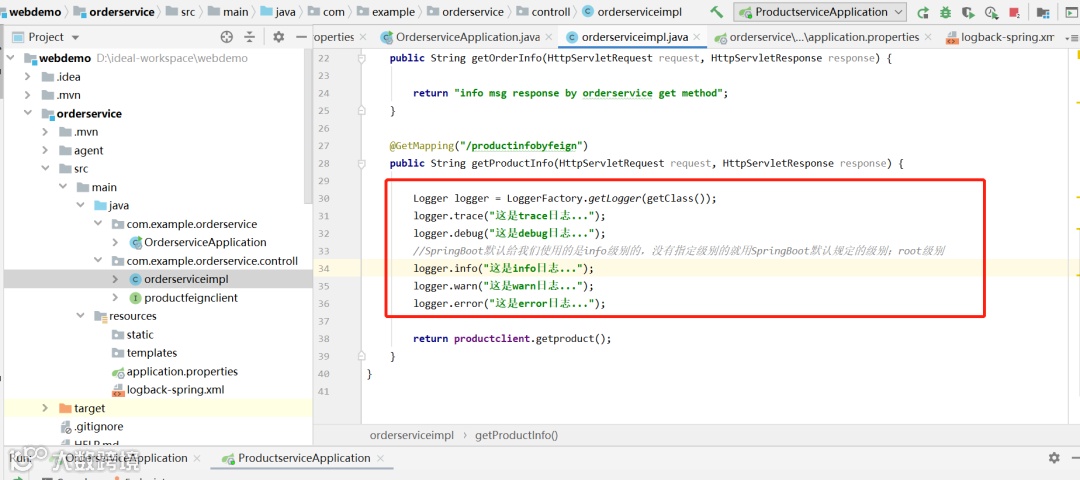Select the ProductserviceApplication run tab

click(x=303, y=459)
